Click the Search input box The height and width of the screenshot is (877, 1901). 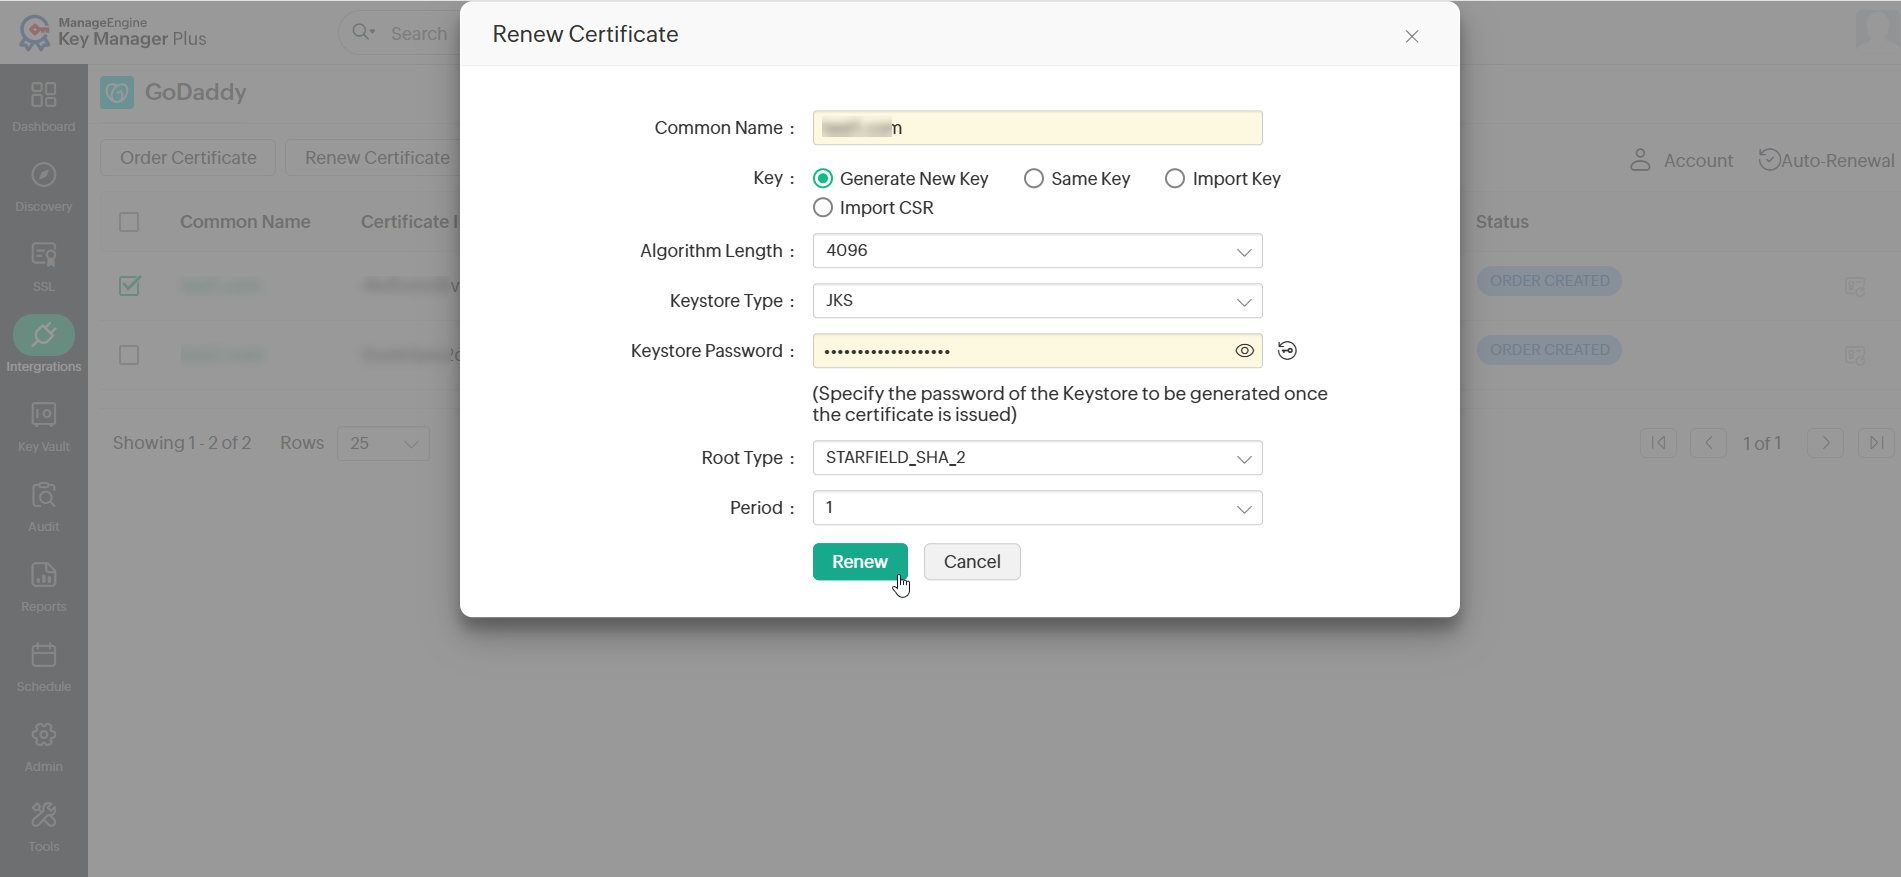[x=419, y=33]
